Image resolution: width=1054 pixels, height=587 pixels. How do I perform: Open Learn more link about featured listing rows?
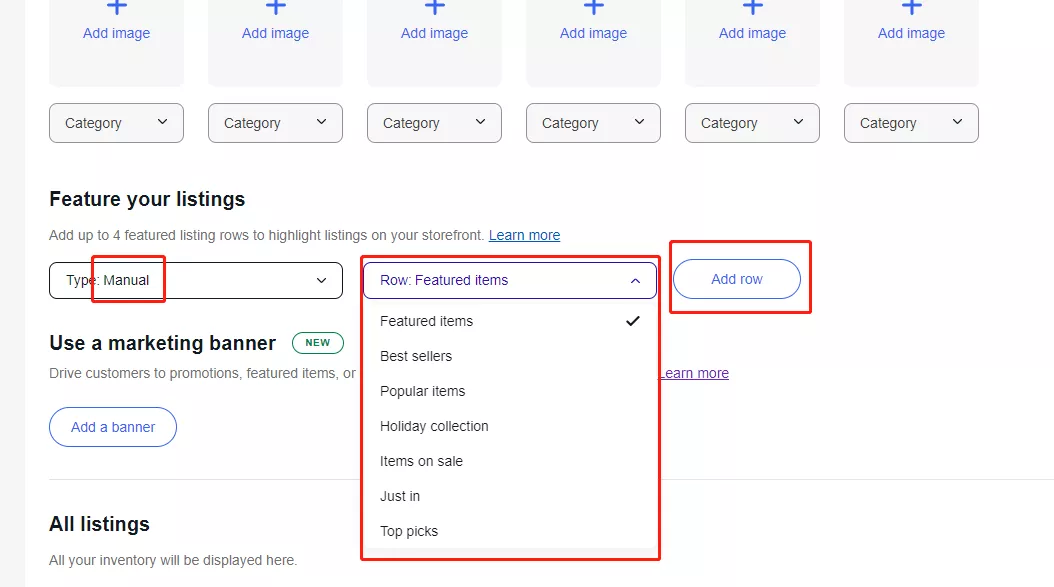[524, 235]
